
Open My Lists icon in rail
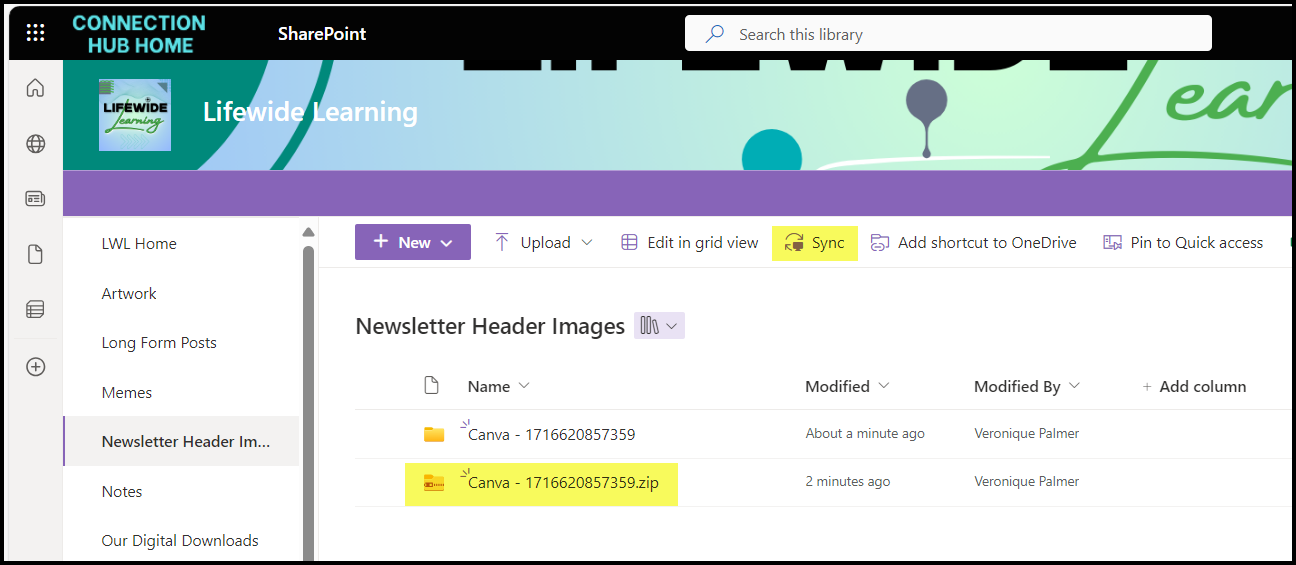point(35,310)
